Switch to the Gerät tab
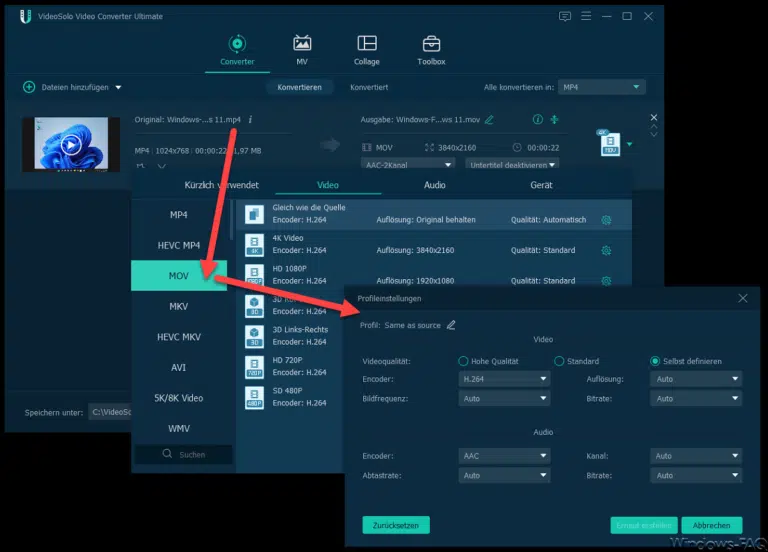Viewport: 768px width, 552px height. [541, 185]
